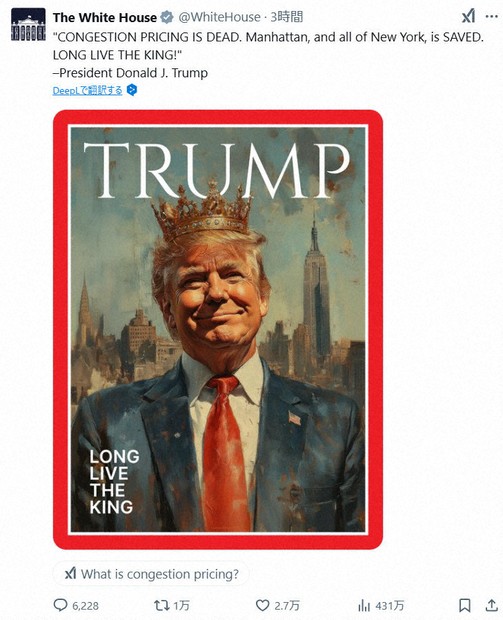Reply using the comment bubble icon
Image resolution: width=503 pixels, height=620 pixels.
coord(60,605)
